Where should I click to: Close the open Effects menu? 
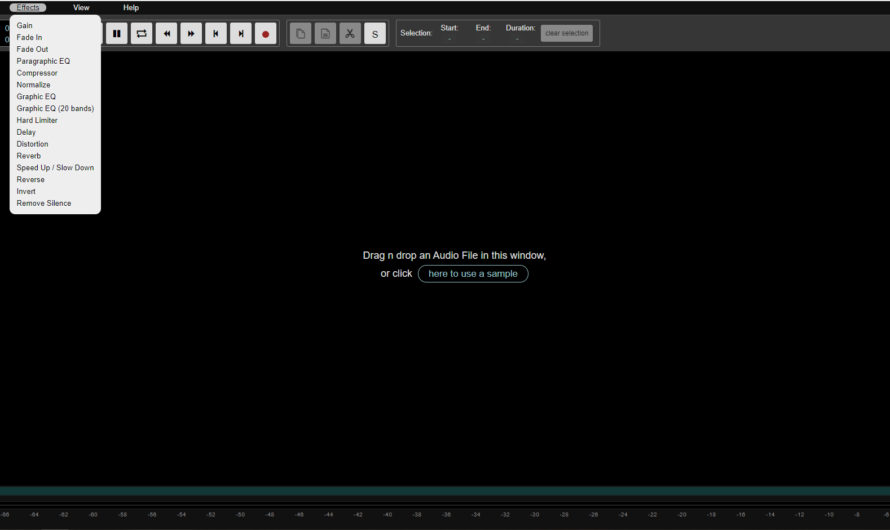click(x=28, y=7)
